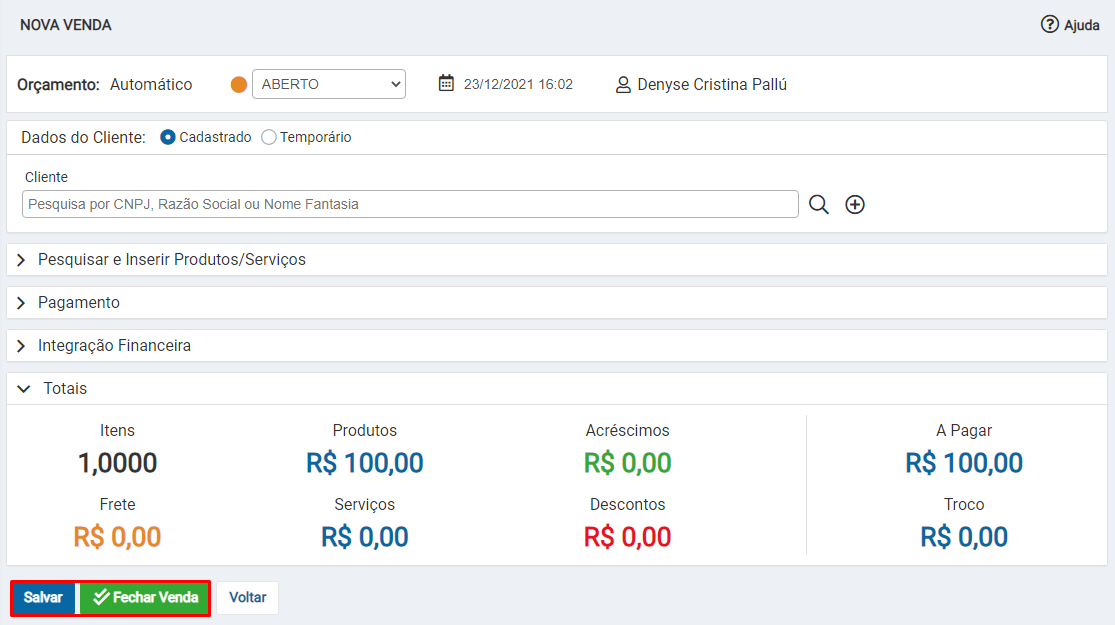The image size is (1115, 625).
Task: Open the ABERTO status dropdown
Action: pyautogui.click(x=329, y=84)
